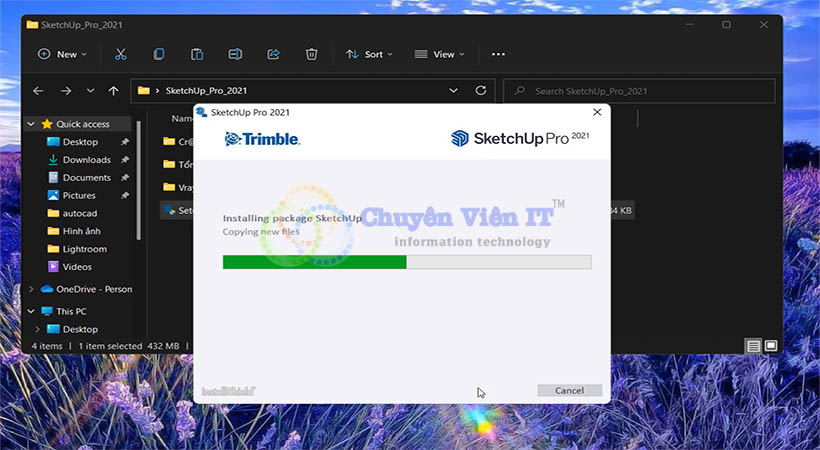Click the Paste icon in Explorer toolbar
Image resolution: width=820 pixels, height=450 pixels.
pyautogui.click(x=197, y=54)
